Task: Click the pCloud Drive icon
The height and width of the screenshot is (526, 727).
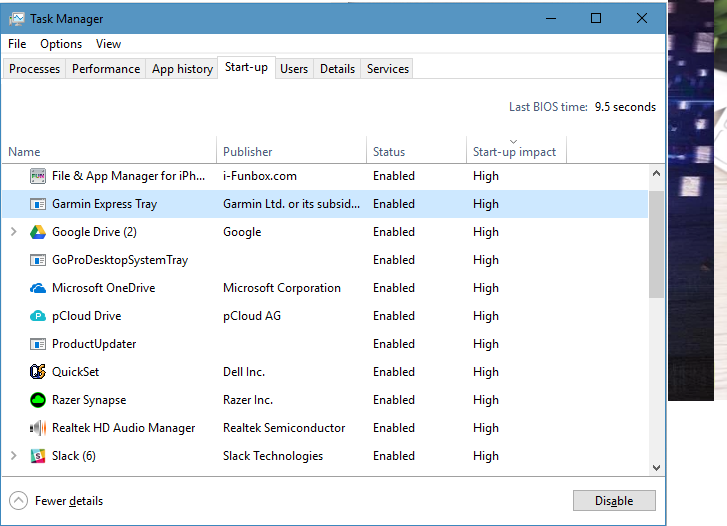Action: point(38,316)
